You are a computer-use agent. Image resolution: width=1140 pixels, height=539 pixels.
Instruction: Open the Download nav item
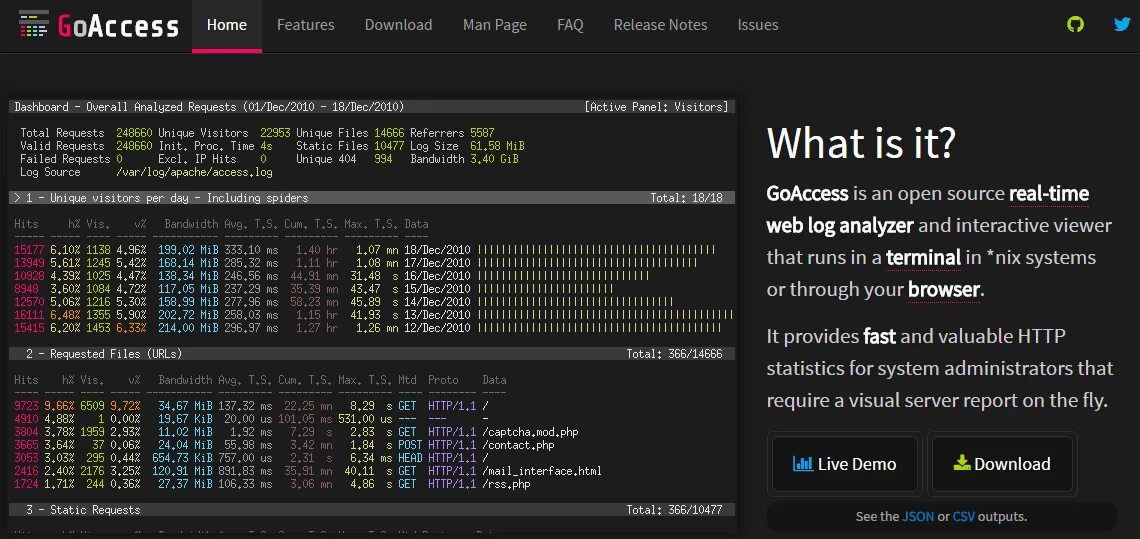coord(398,25)
